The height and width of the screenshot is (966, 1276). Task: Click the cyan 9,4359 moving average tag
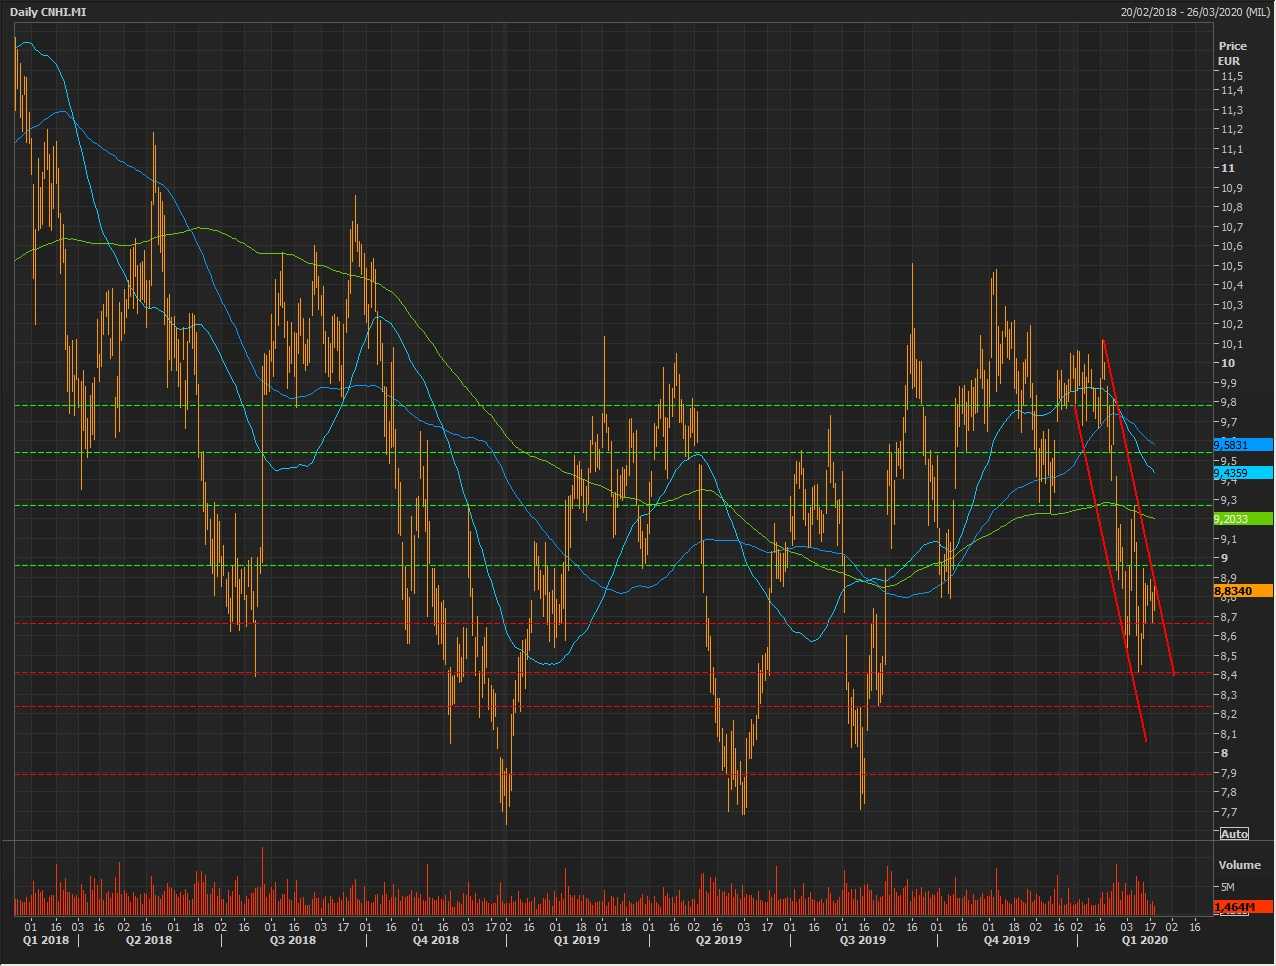pos(1242,473)
